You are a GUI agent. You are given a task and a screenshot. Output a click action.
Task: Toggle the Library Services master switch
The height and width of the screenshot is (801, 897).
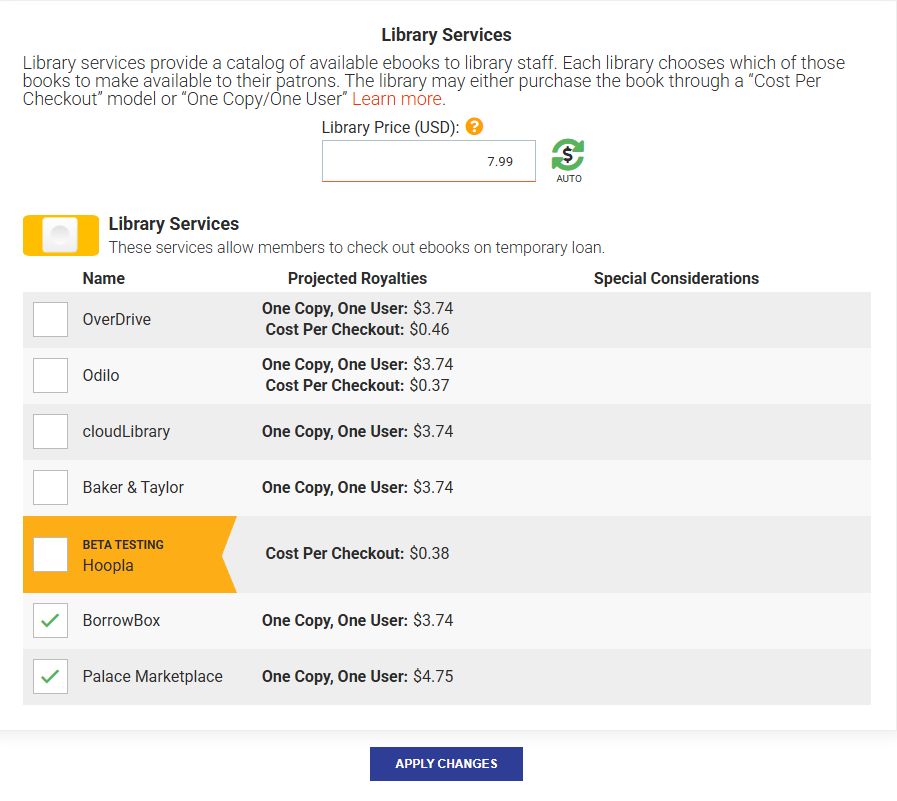tap(61, 235)
